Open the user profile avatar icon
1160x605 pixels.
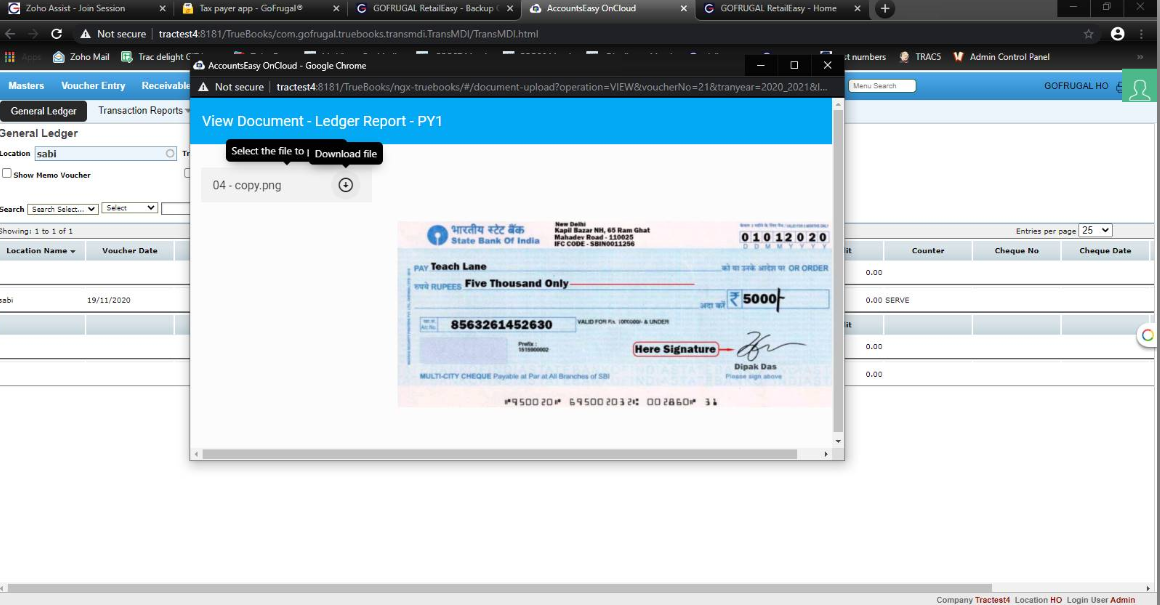click(x=1139, y=87)
